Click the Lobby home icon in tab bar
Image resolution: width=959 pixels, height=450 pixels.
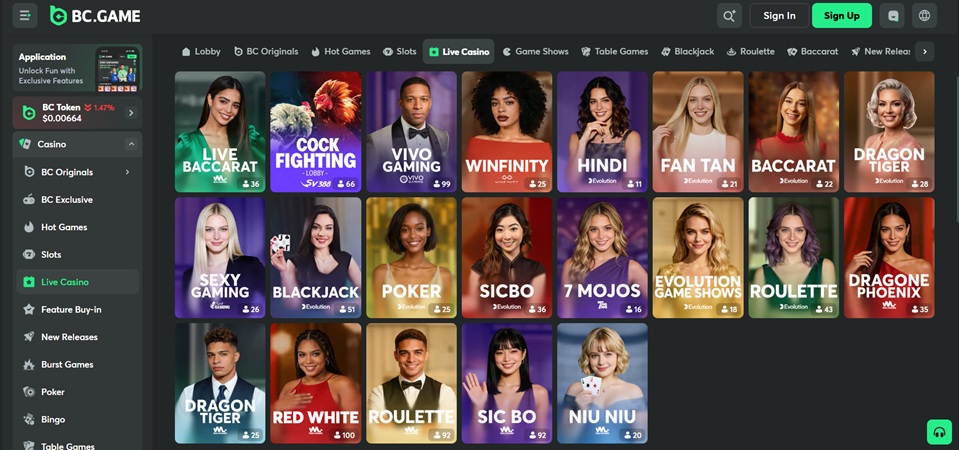(186, 51)
